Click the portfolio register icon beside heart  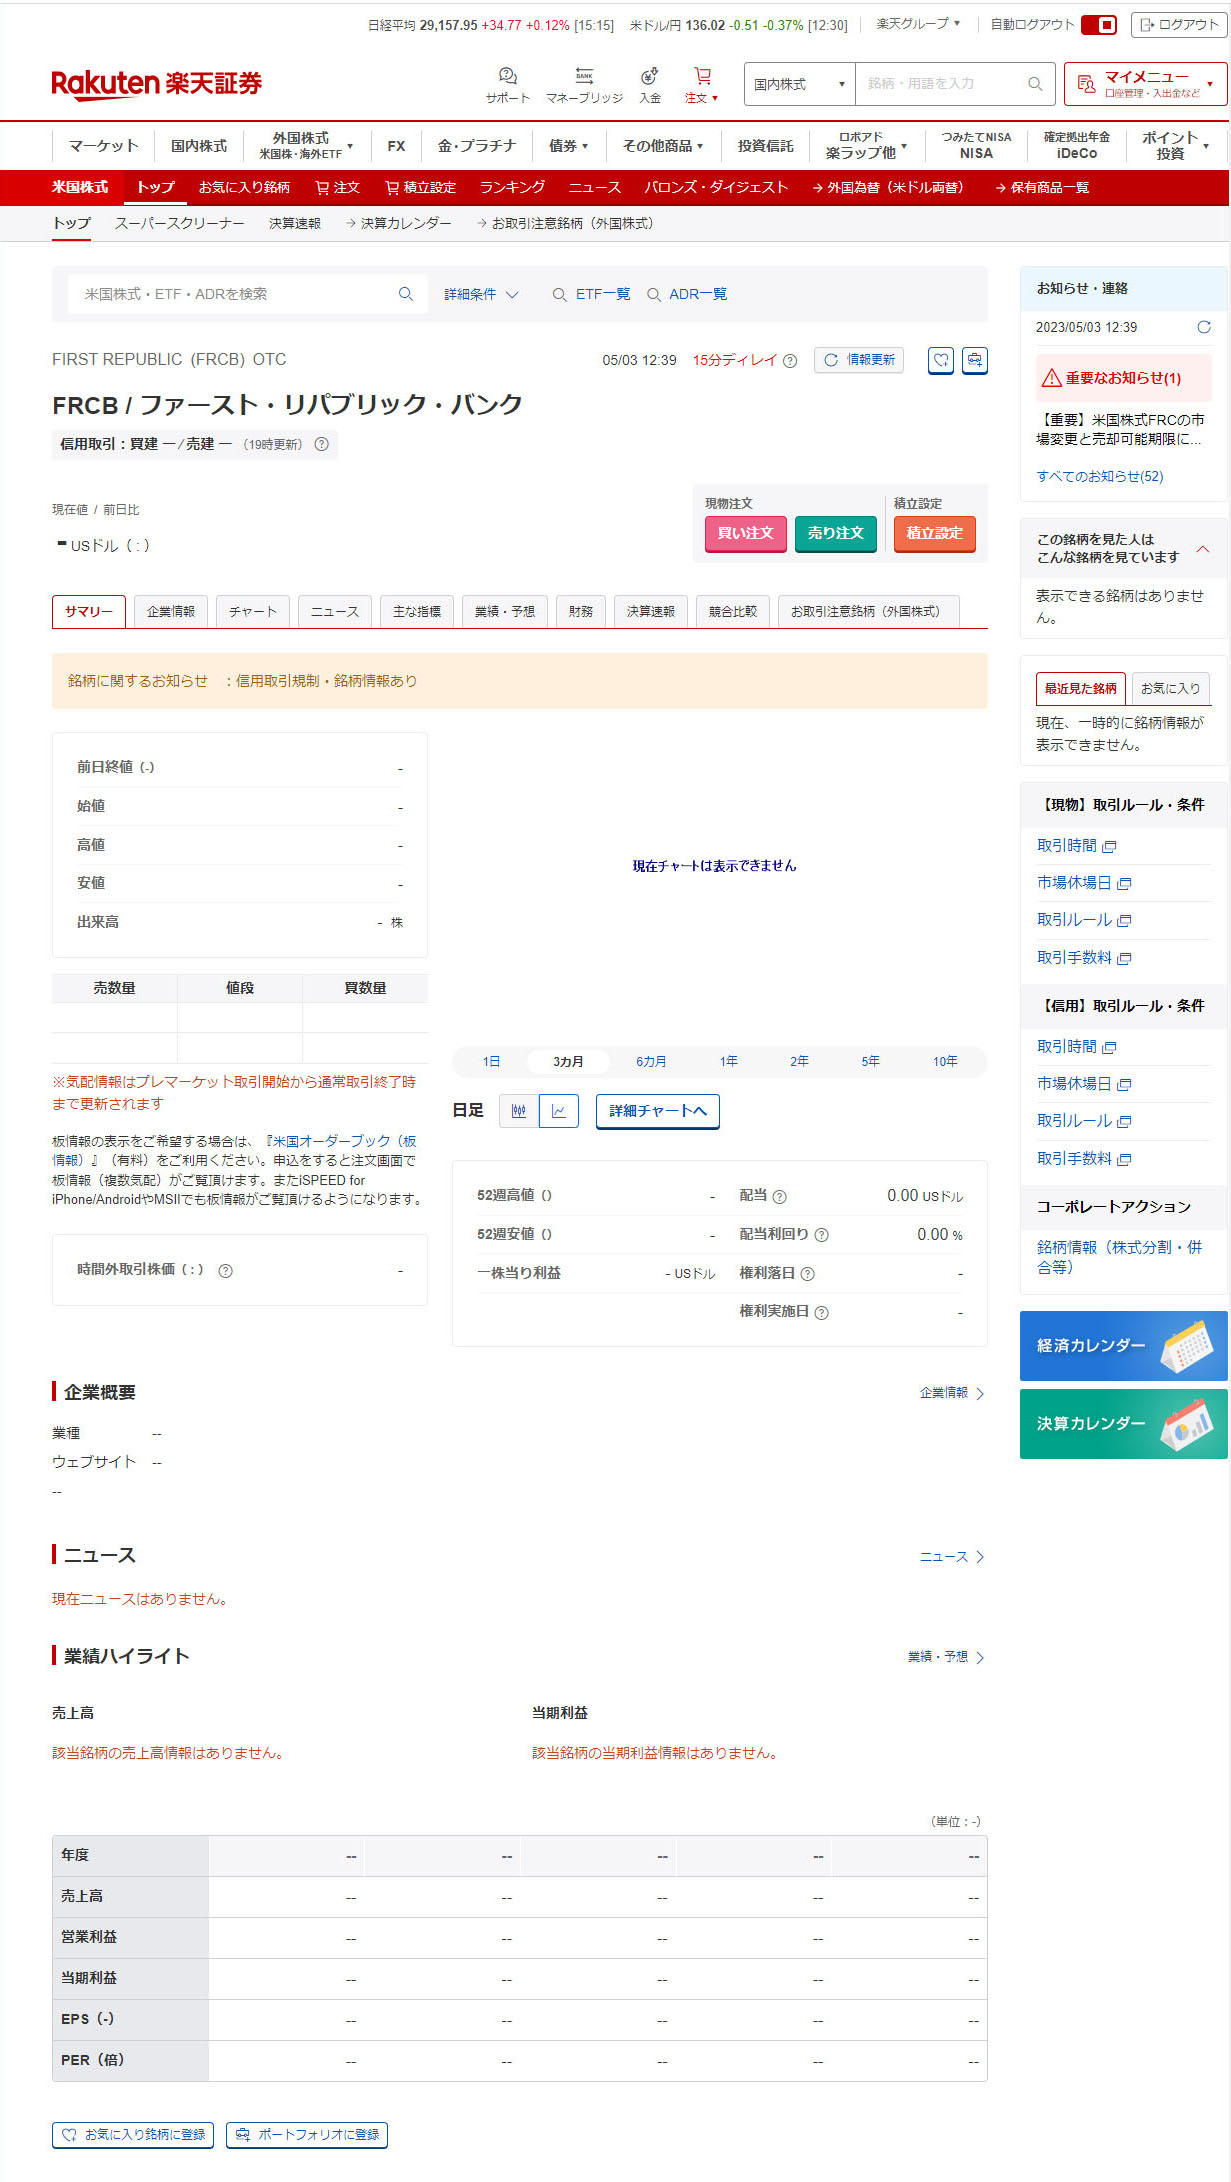(x=974, y=360)
